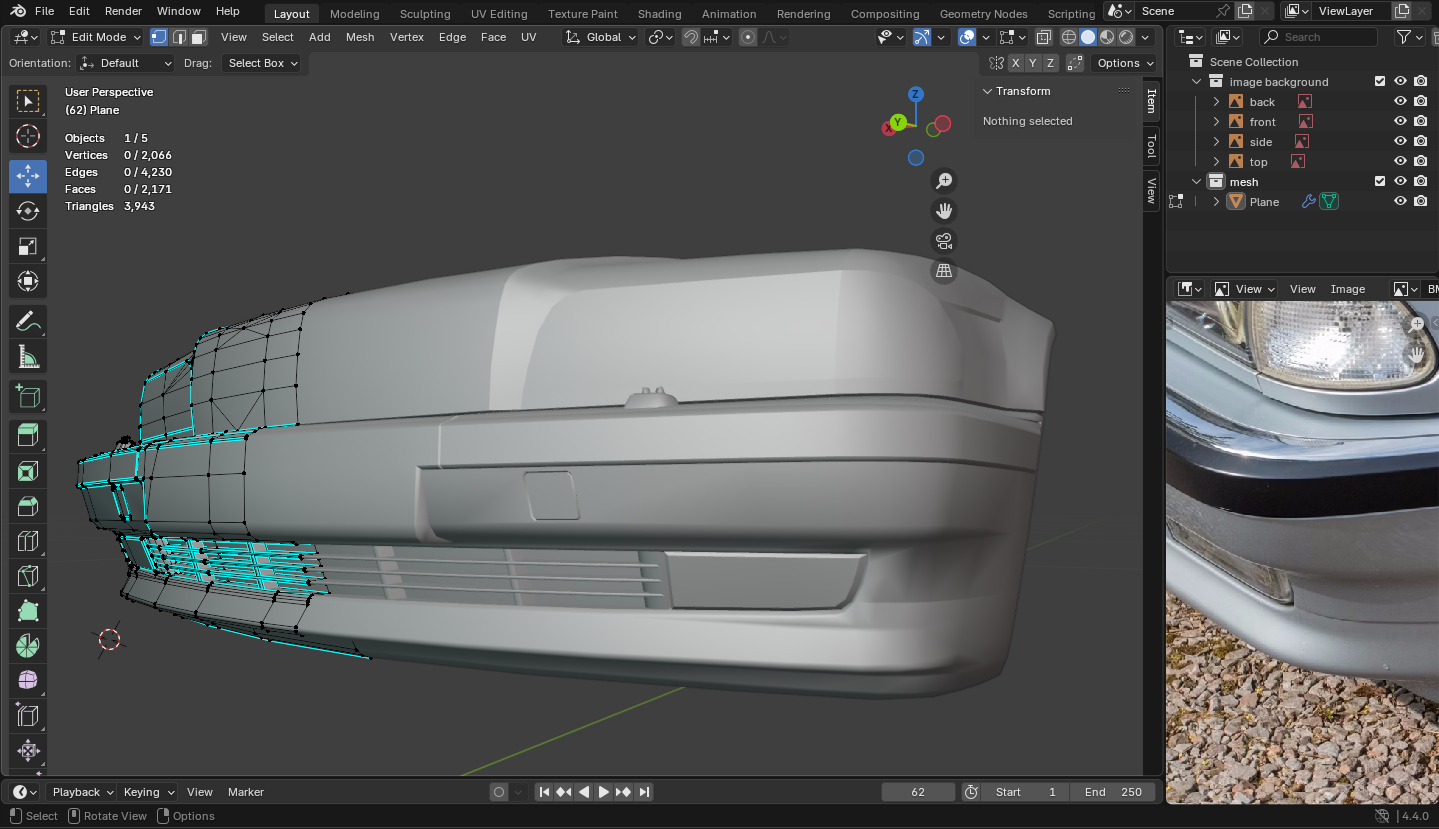This screenshot has width=1439, height=829.
Task: Open the Edit Mode dropdown
Action: [x=96, y=37]
